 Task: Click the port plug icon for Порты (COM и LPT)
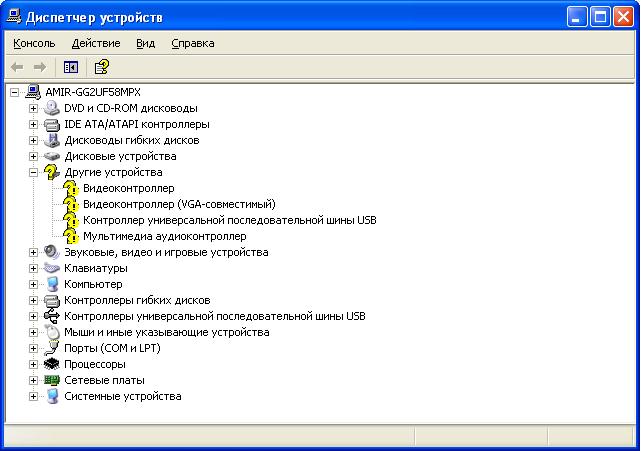(52, 348)
